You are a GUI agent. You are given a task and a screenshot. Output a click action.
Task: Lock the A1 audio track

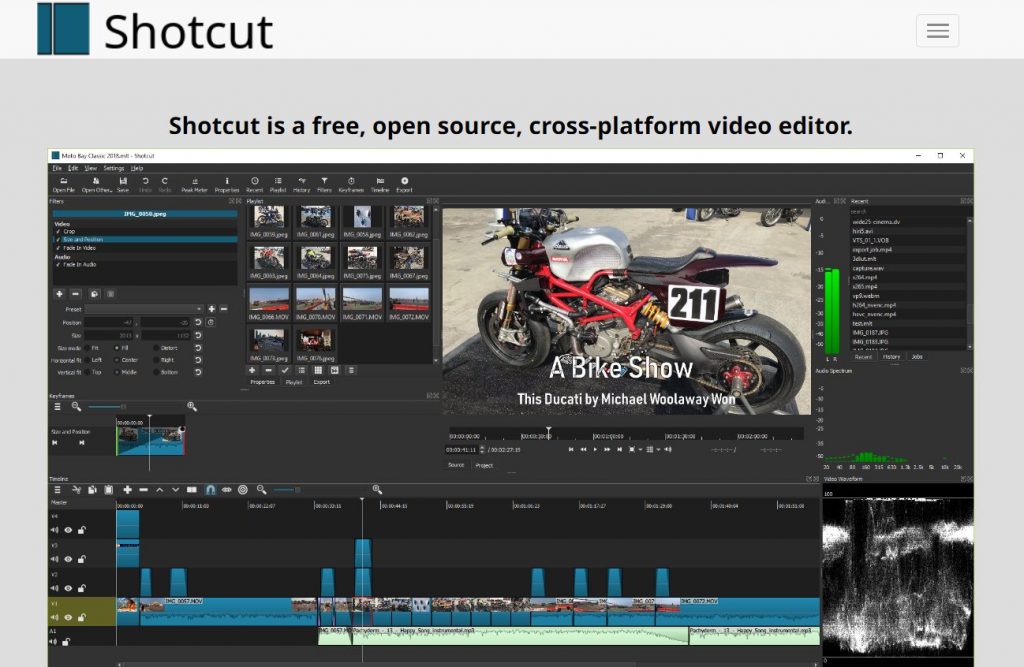click(66, 642)
